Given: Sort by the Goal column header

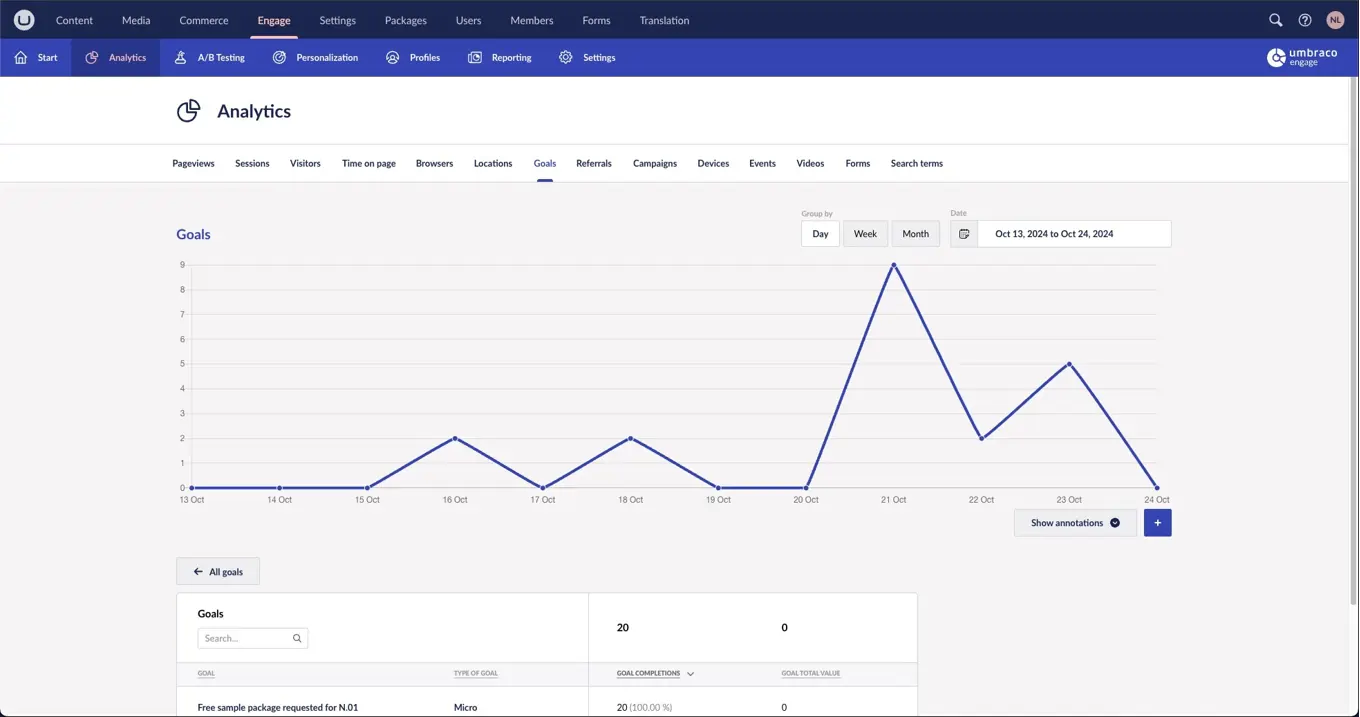Looking at the screenshot, I should [206, 674].
